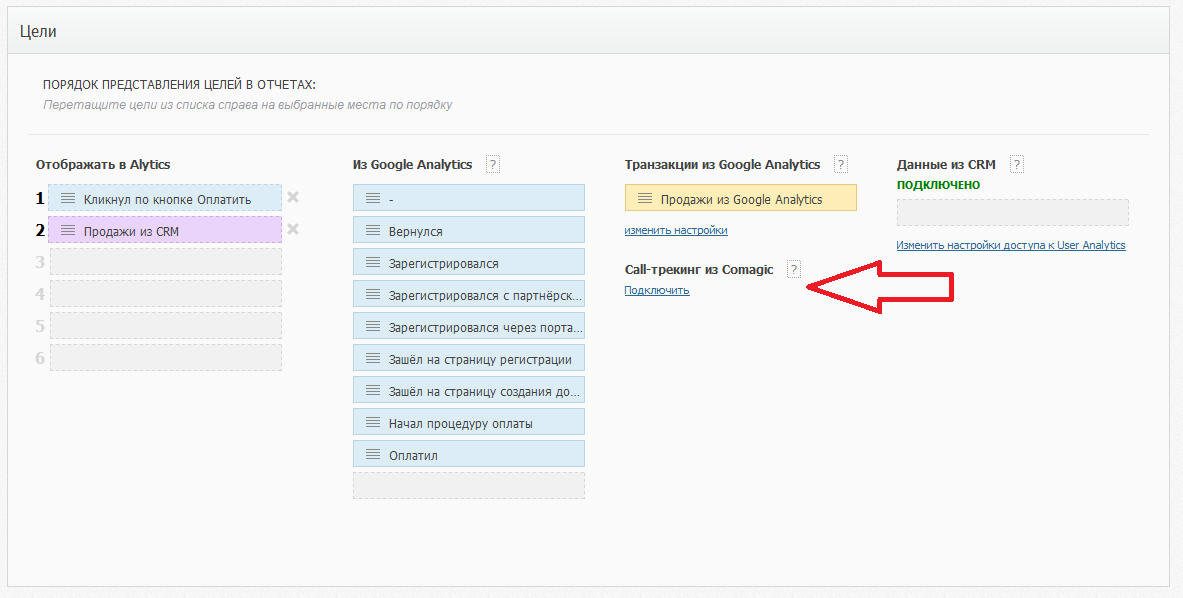The image size is (1183, 598).
Task: Click drag handle of Зарегистрировался goal
Action: click(372, 263)
